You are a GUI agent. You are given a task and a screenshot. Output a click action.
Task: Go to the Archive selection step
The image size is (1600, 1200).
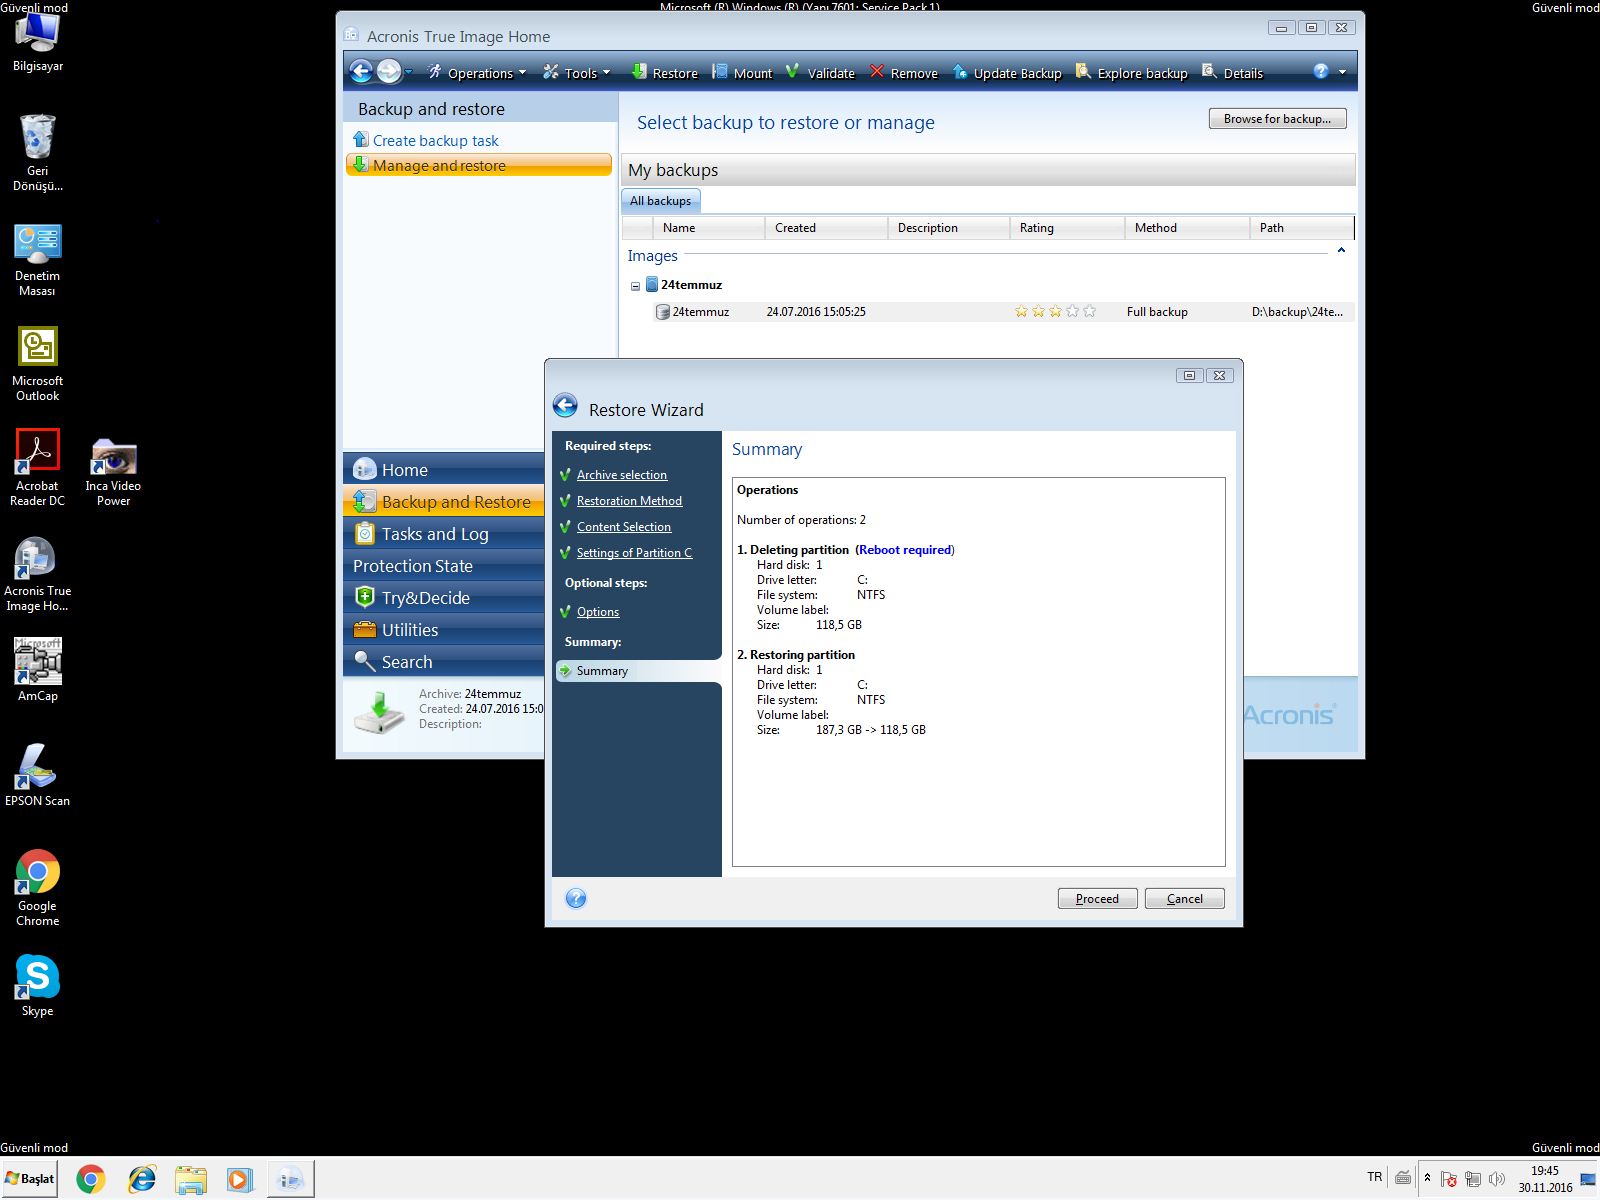[622, 475]
